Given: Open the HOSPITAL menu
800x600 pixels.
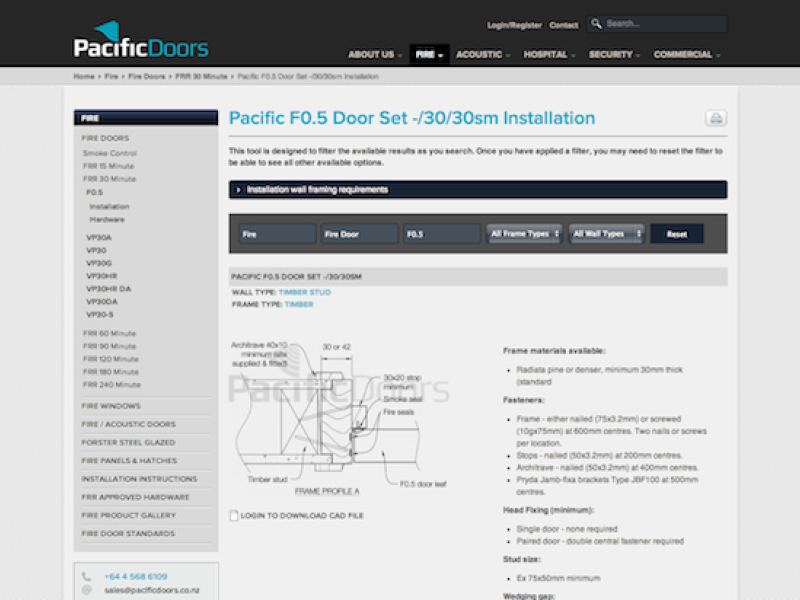Looking at the screenshot, I should [x=547, y=55].
